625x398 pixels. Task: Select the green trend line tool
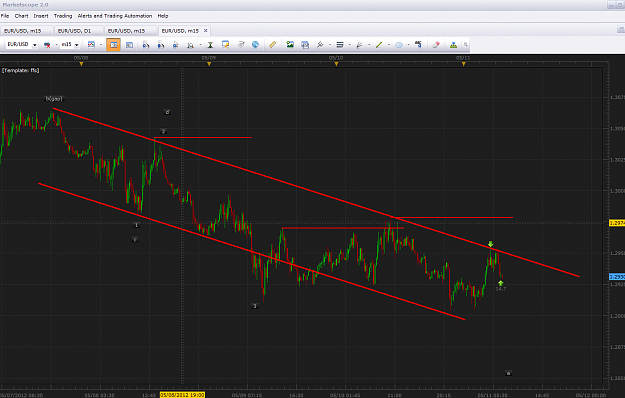click(379, 45)
